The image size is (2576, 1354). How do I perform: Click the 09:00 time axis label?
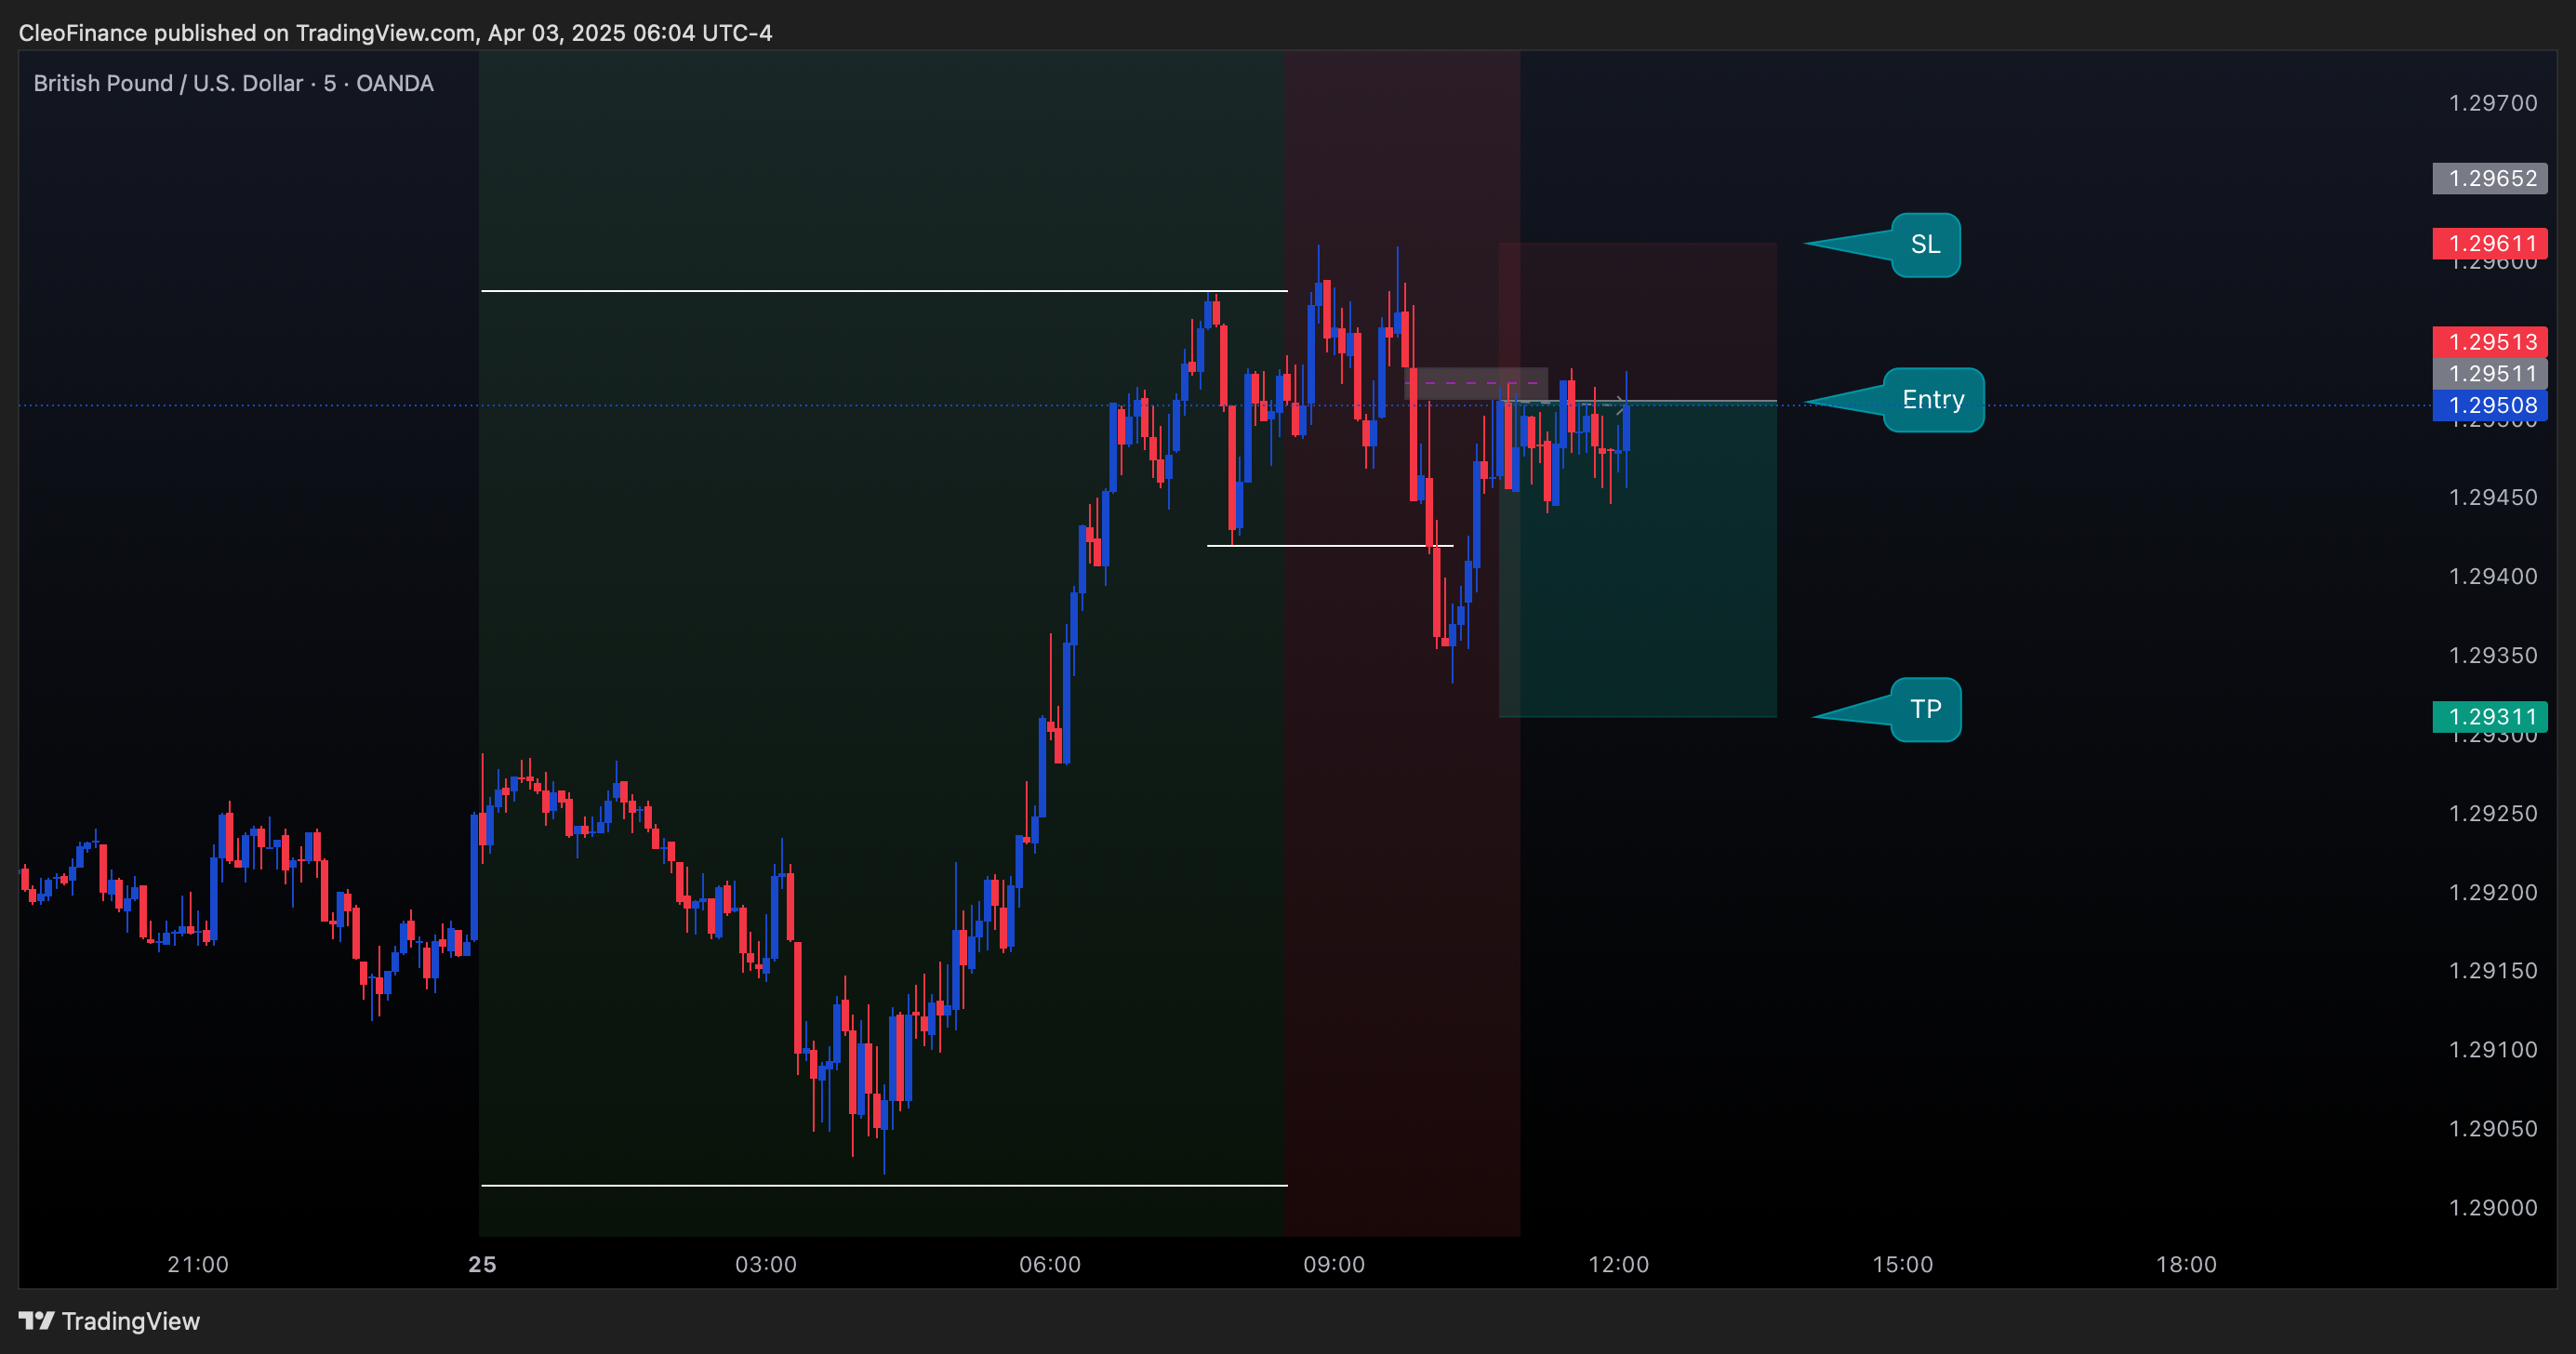coord(1334,1265)
